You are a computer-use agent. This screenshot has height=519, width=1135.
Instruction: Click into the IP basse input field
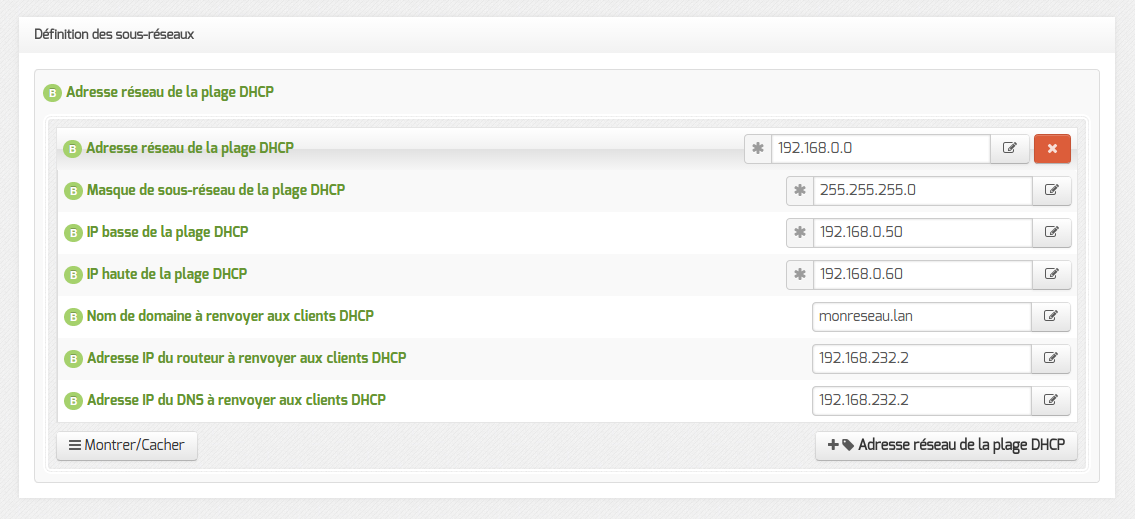point(923,232)
